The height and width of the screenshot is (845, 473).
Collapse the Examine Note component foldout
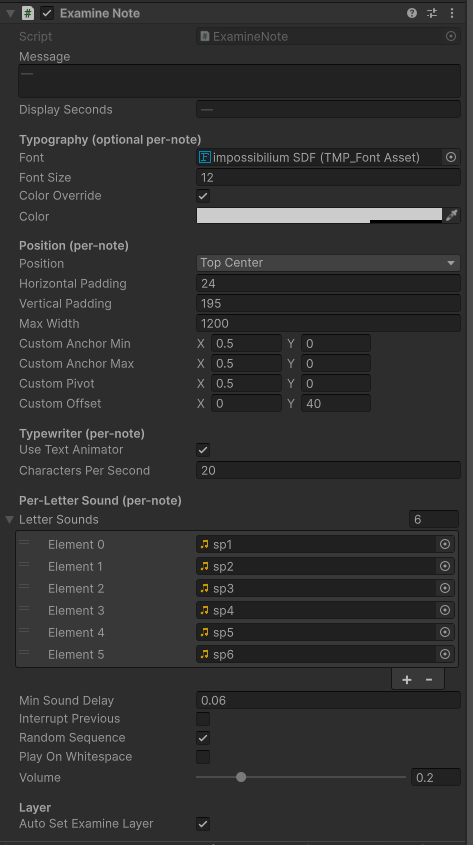point(10,13)
